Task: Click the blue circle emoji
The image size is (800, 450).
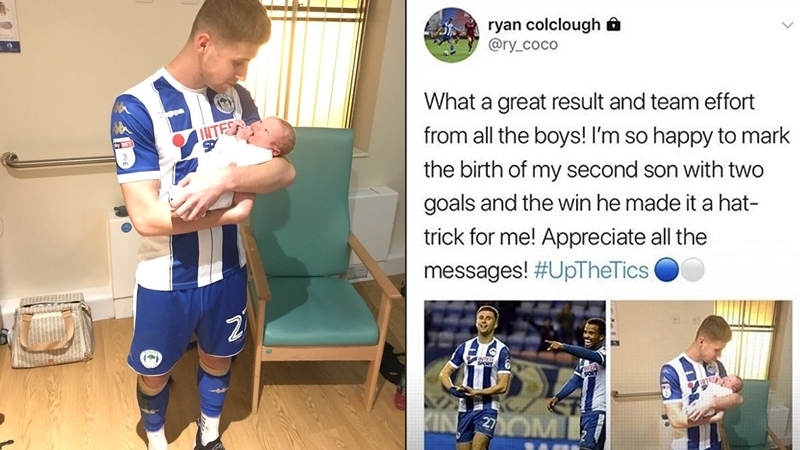Action: pyautogui.click(x=666, y=270)
